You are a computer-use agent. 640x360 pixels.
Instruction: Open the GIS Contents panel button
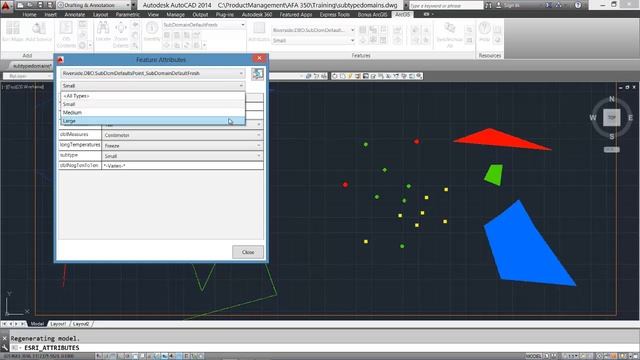tap(66, 34)
